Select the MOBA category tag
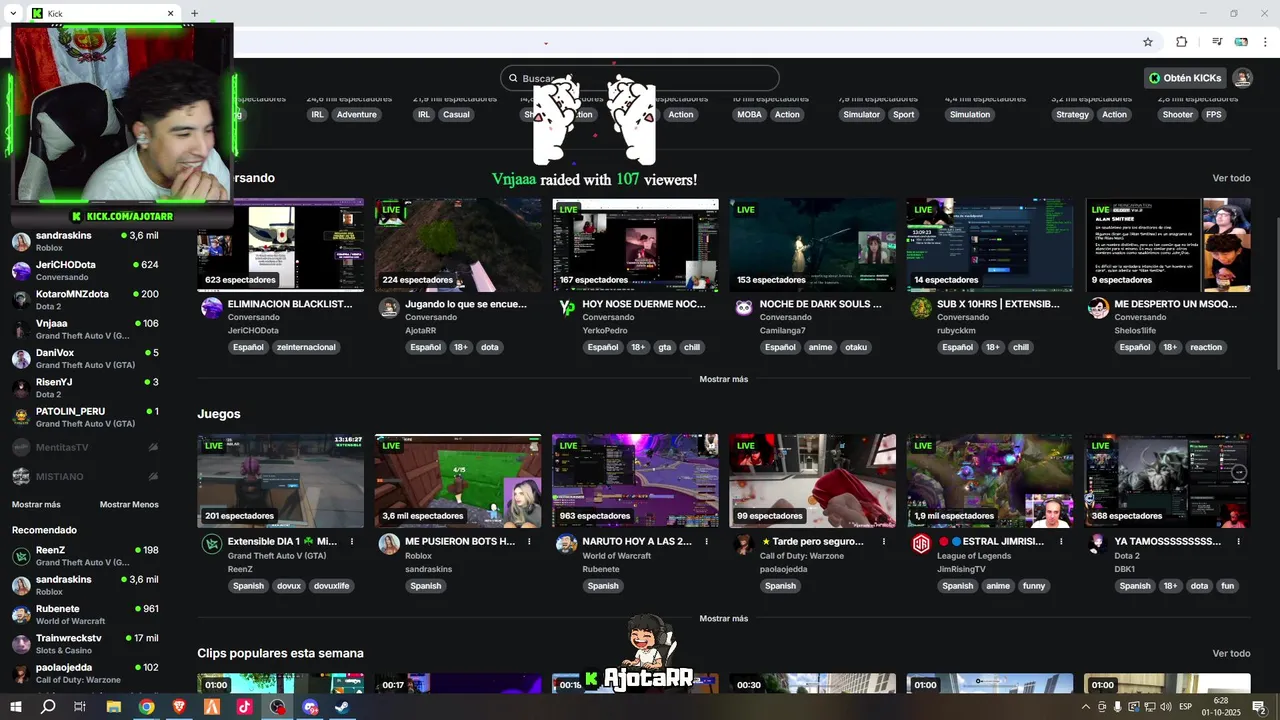Screen dimensions: 1280x720 point(749,114)
